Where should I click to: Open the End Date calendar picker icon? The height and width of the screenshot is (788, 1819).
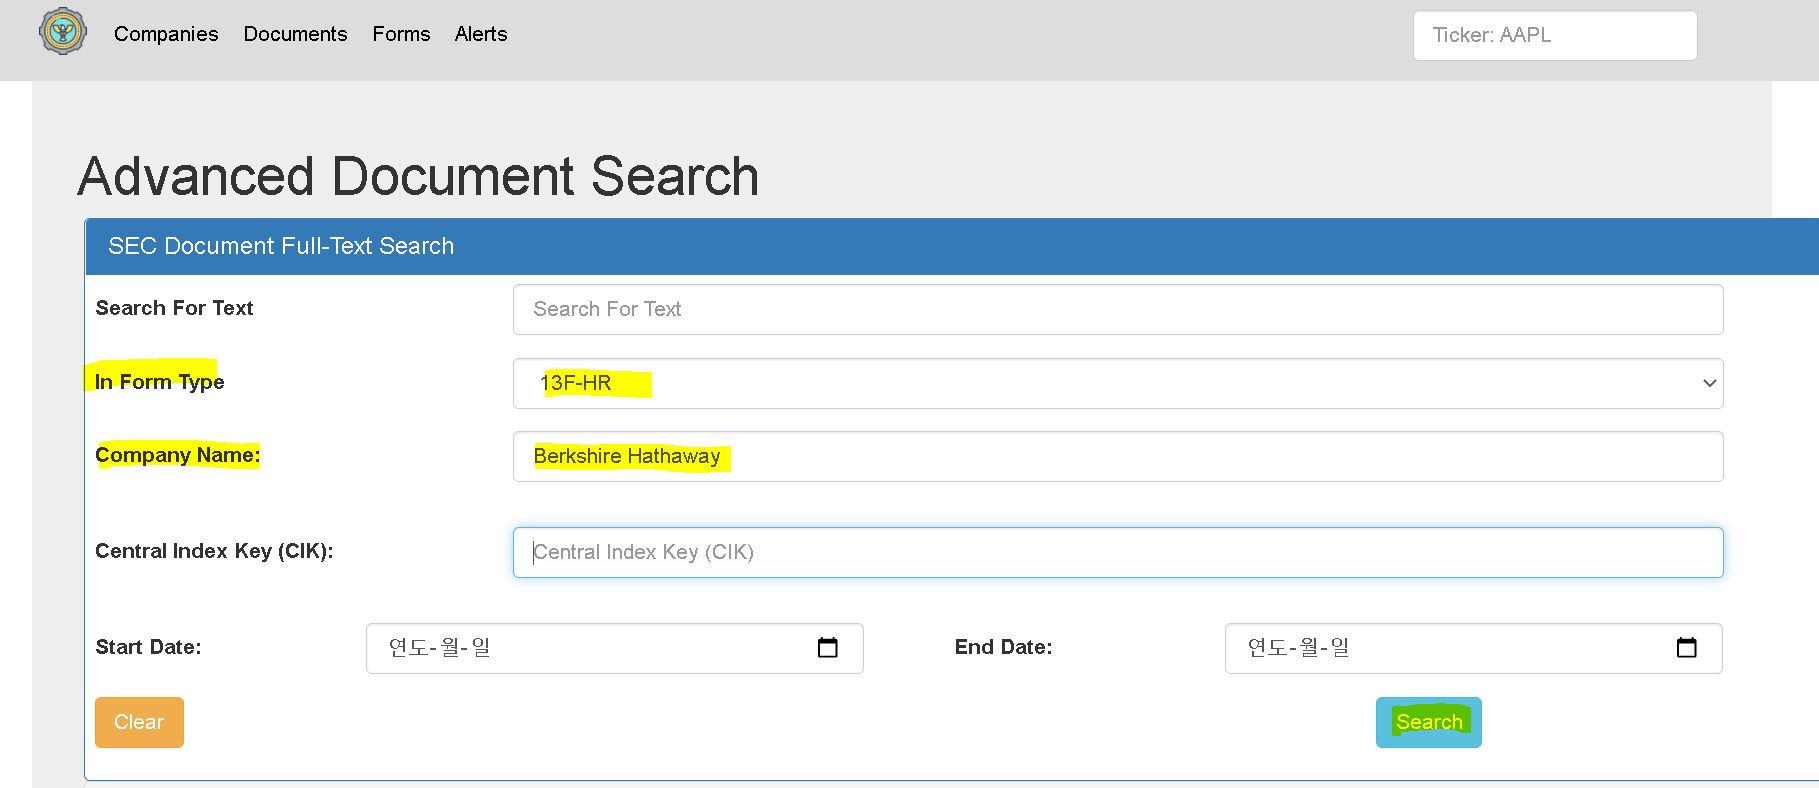click(1686, 648)
